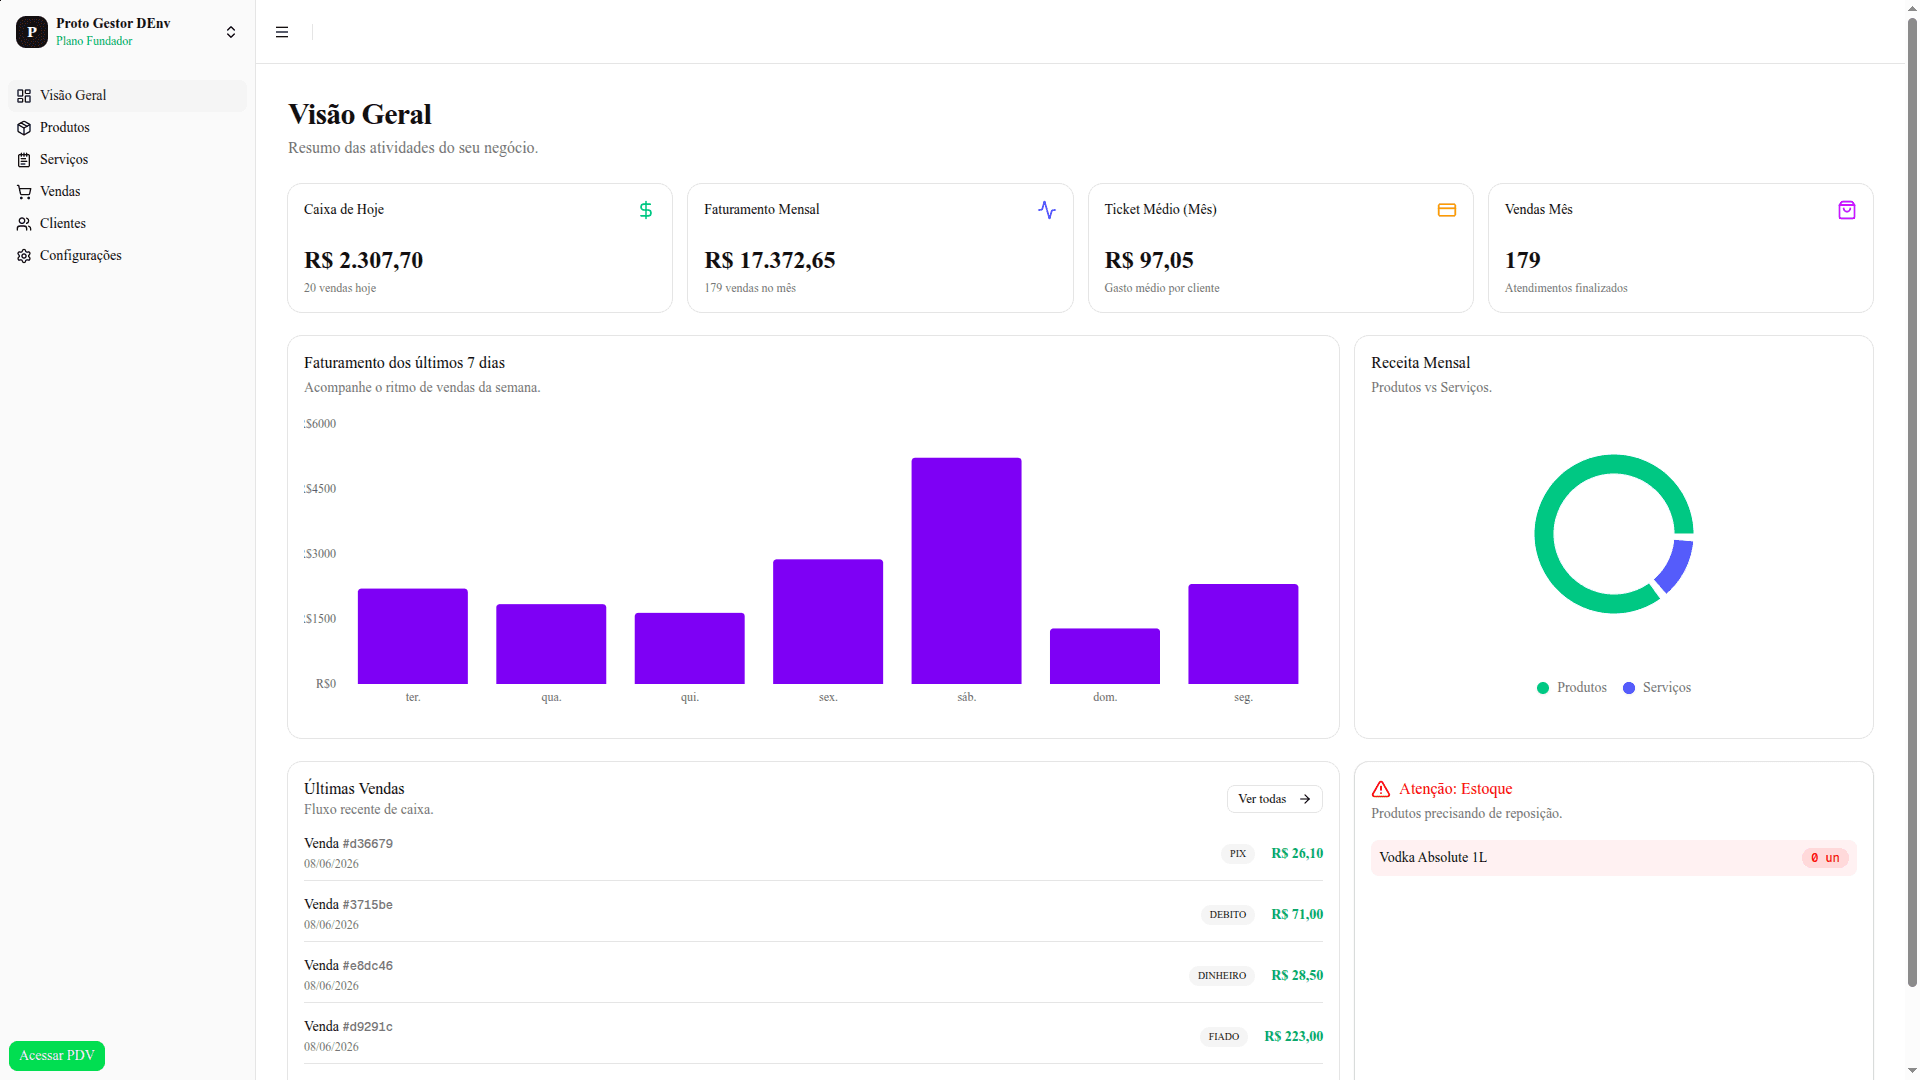Click the credit card icon on Ticket Médio

(1447, 210)
